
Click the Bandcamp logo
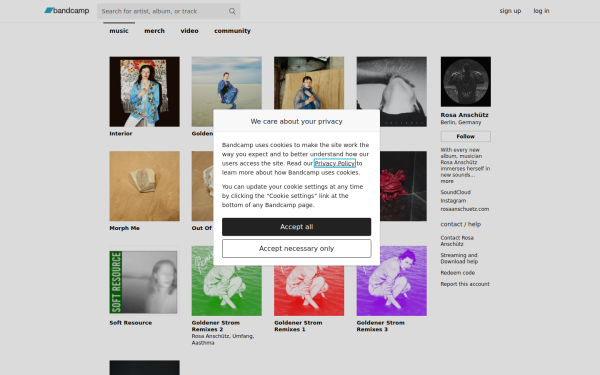click(67, 11)
